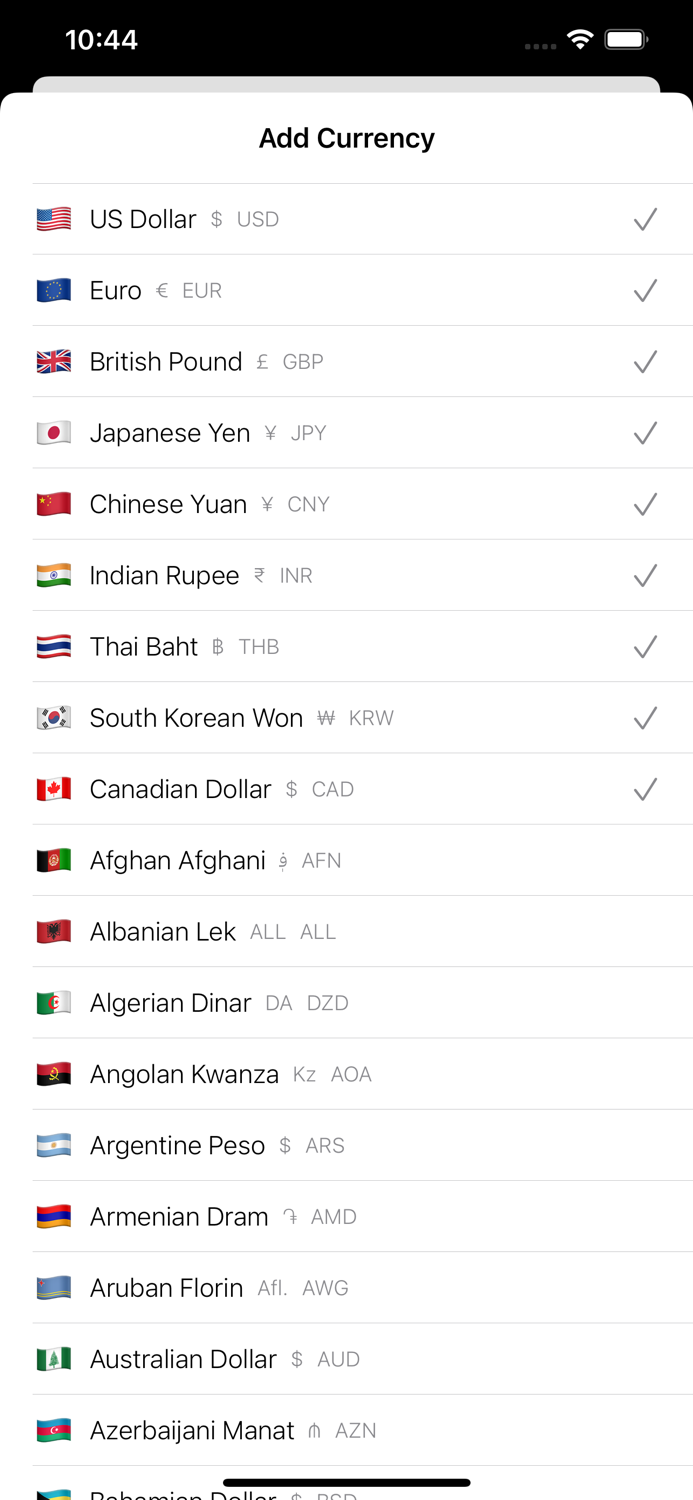
Task: Select the Angolan Kwanza currency
Action: pos(346,1074)
